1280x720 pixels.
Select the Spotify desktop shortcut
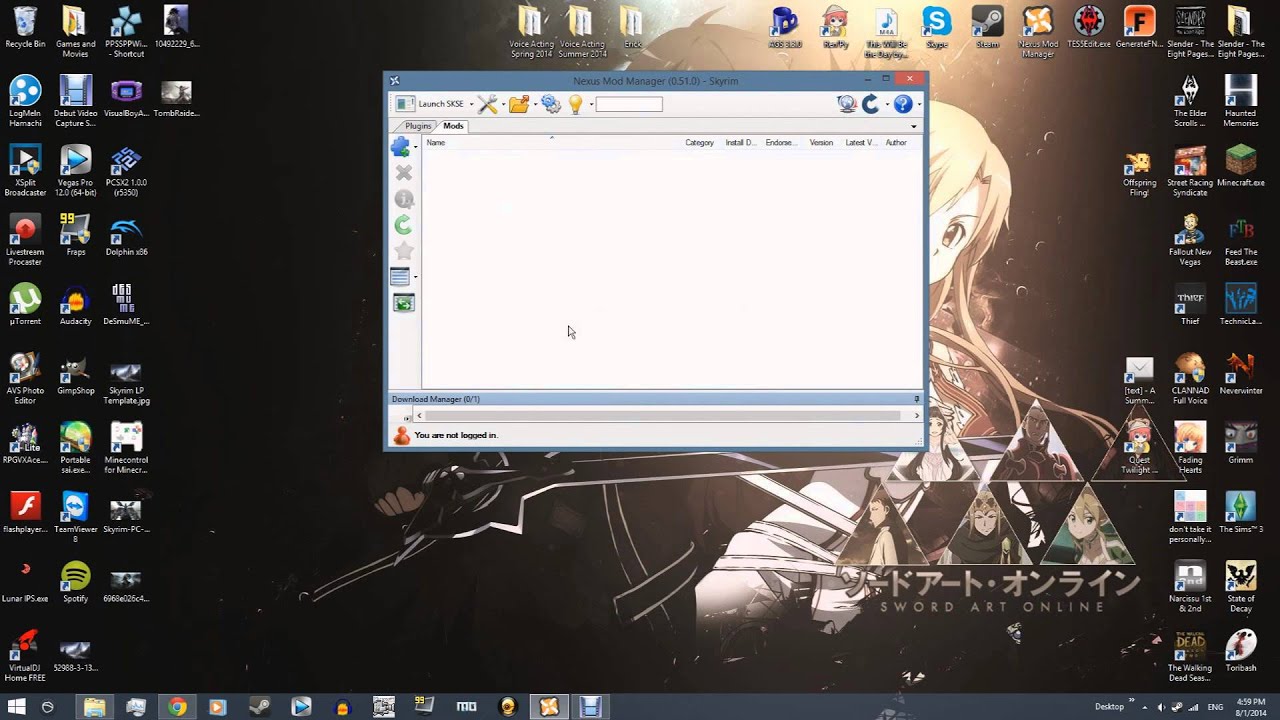(x=75, y=583)
